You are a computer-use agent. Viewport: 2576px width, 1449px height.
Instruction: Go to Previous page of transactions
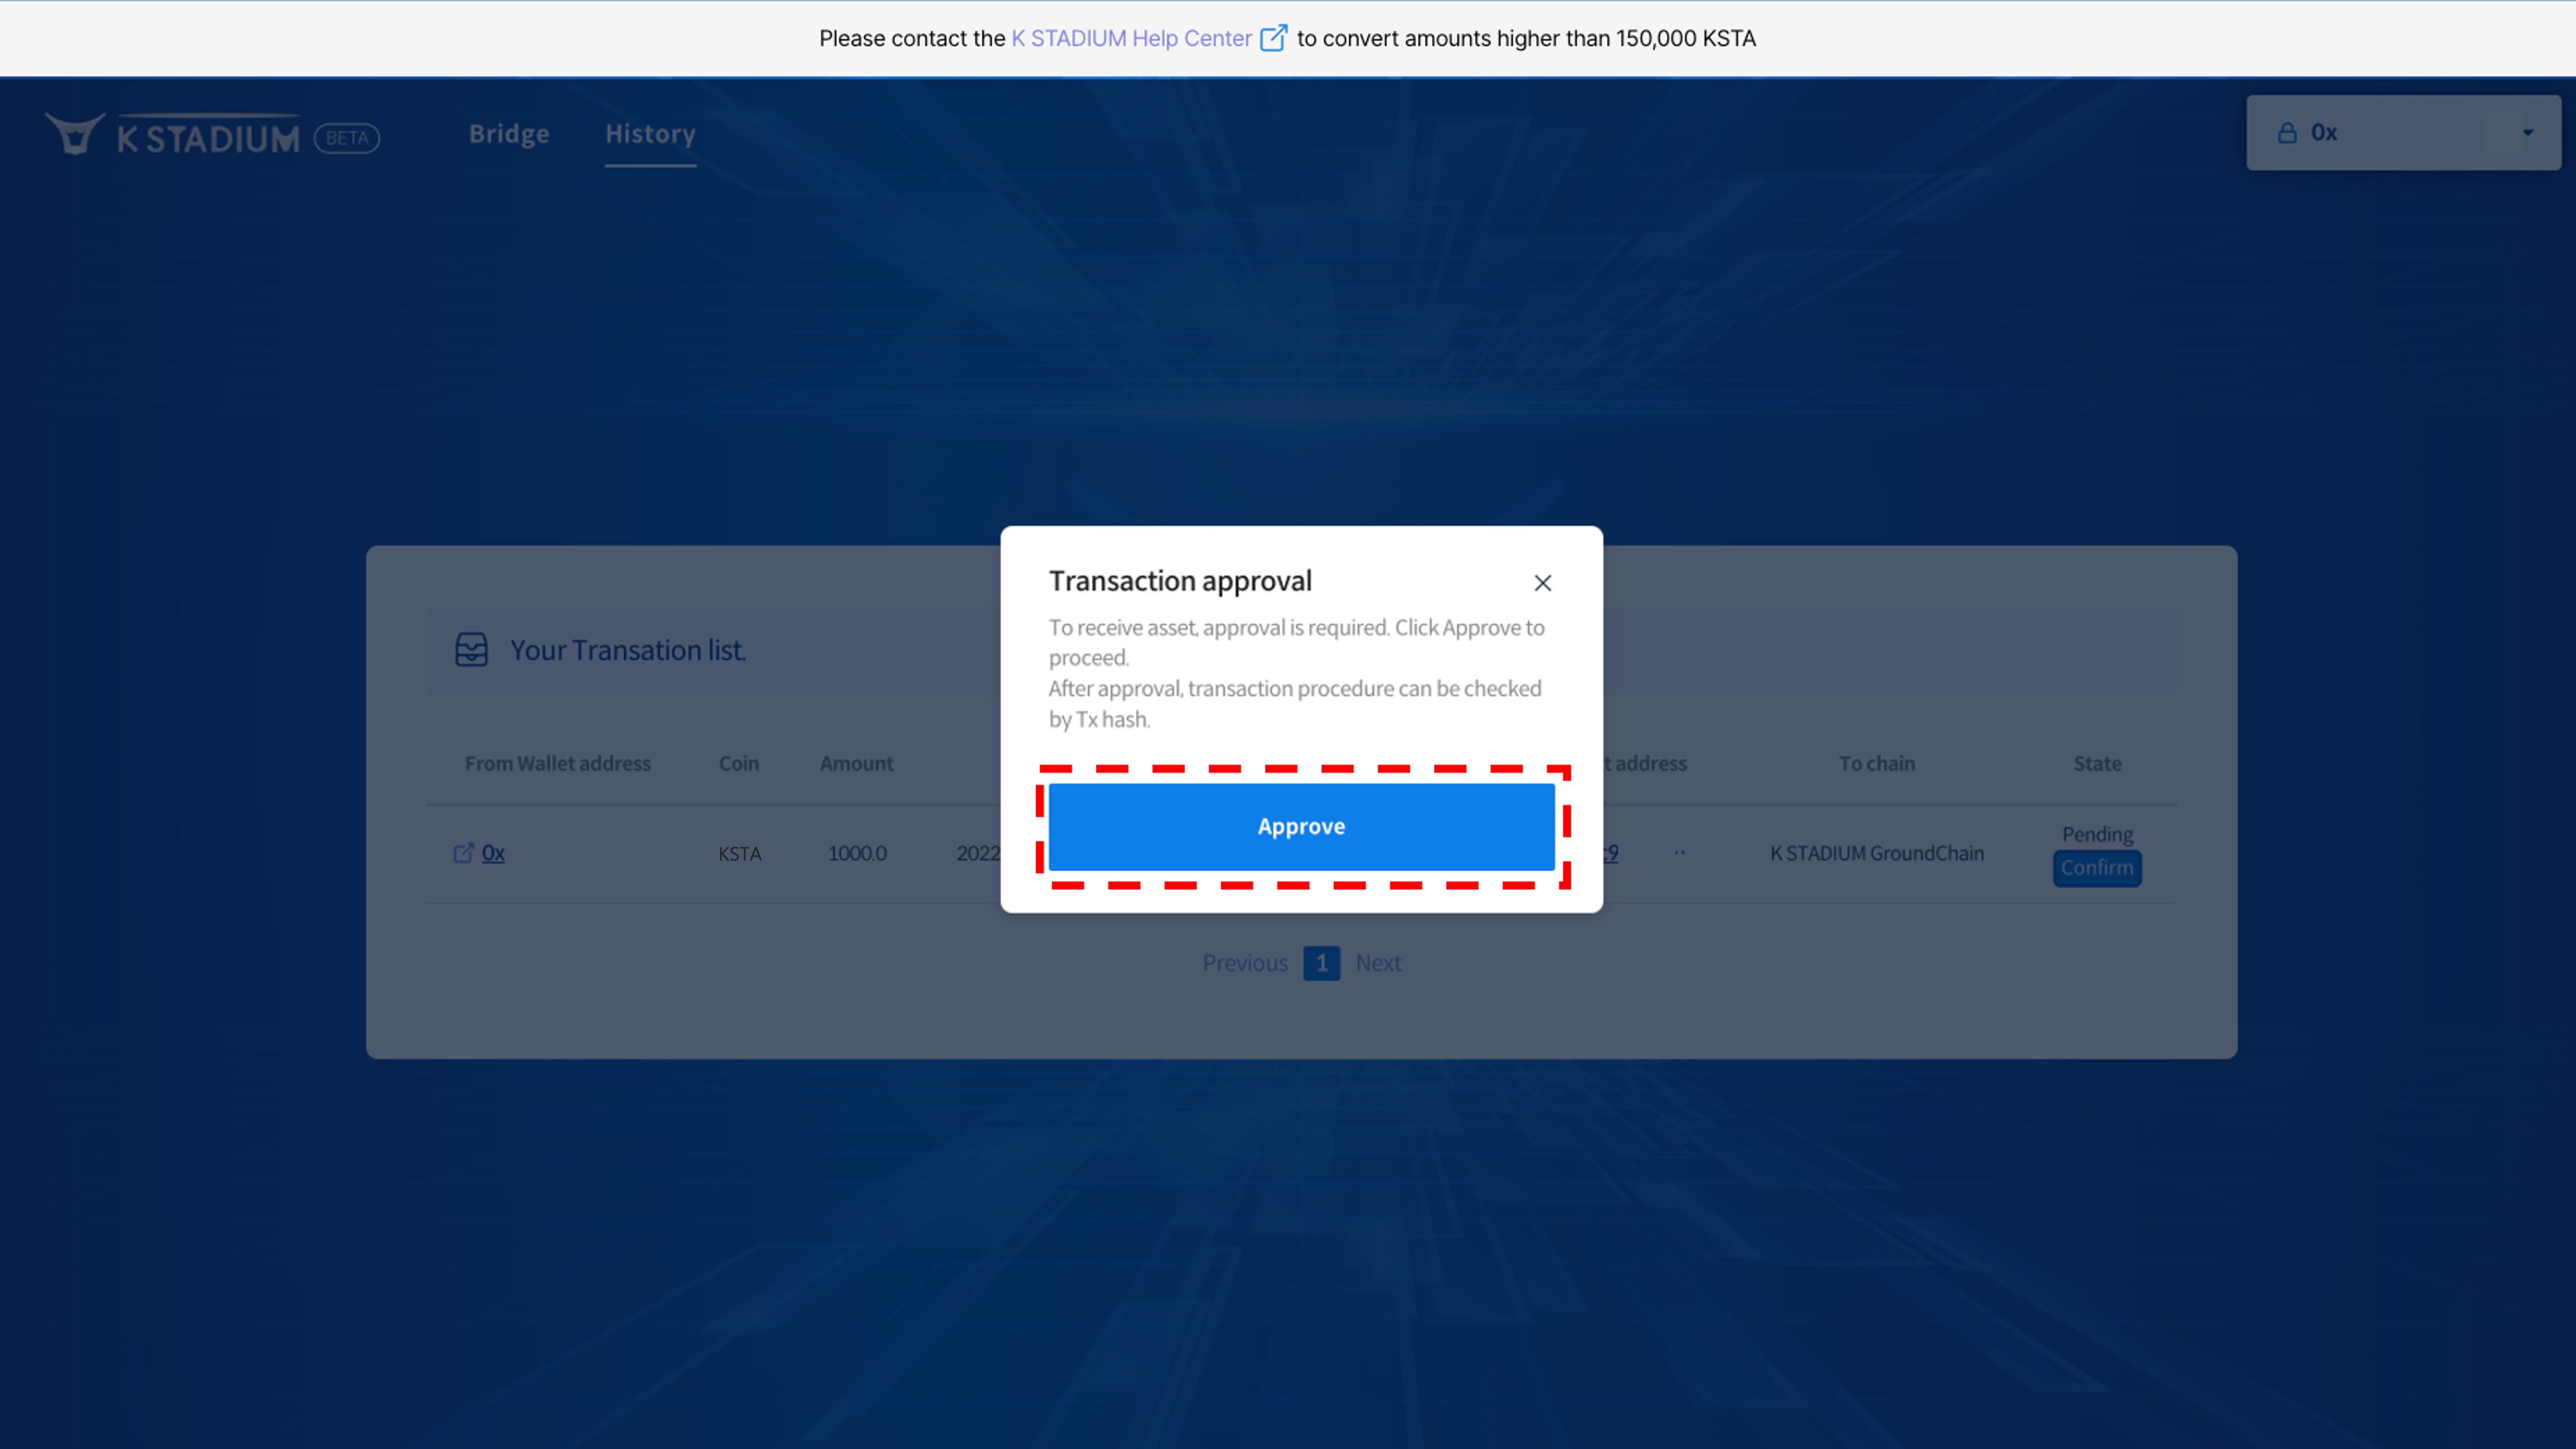tap(1244, 963)
